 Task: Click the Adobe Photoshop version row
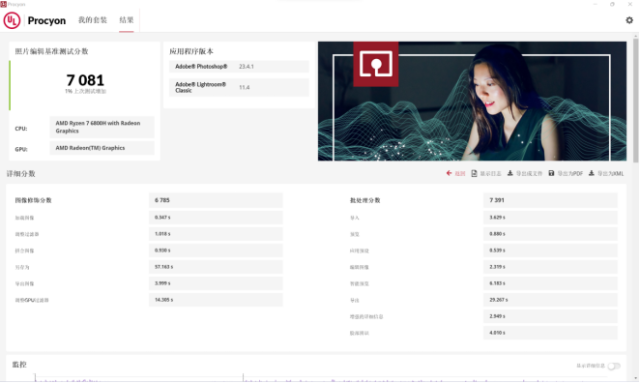click(239, 67)
